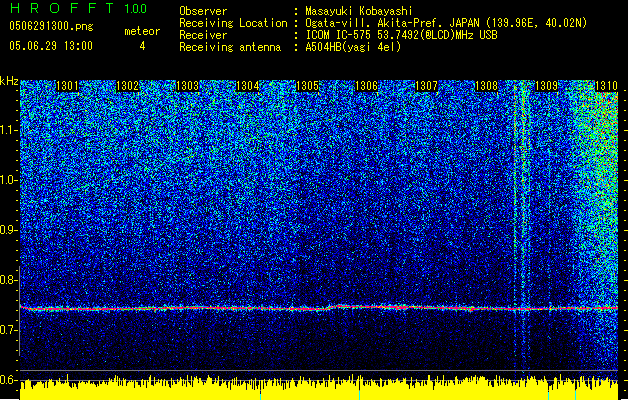629x400 pixels.
Task: Click the 0.7 kHz axis label
Action: click(9, 330)
